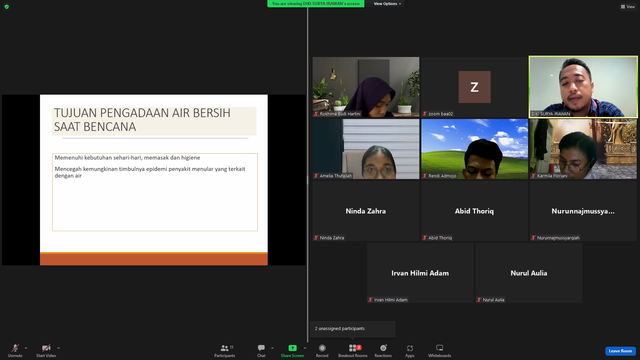Select the Nurunnajmussyarqiah participant tile
The height and width of the screenshot is (360, 640).
click(583, 211)
